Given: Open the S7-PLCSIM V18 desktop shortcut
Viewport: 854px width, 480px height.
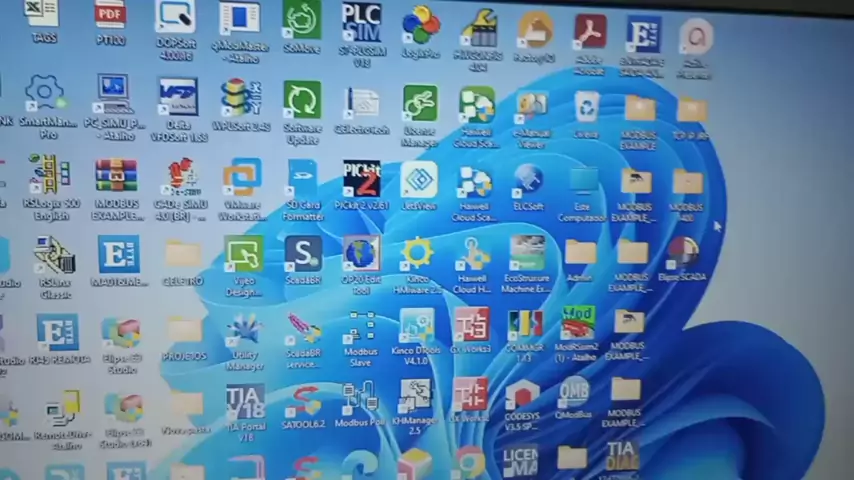Looking at the screenshot, I should click(360, 22).
